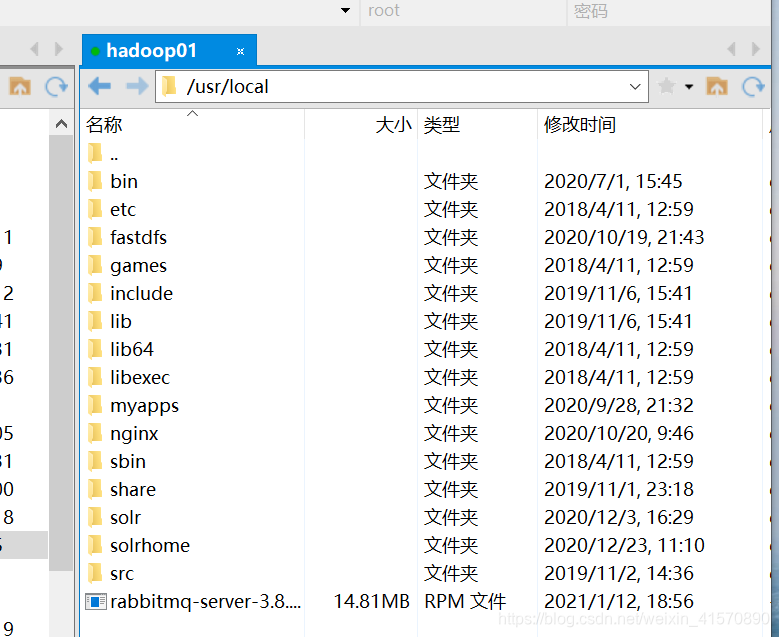Image resolution: width=779 pixels, height=637 pixels.
Task: Click the date 2019/11/1, 23:18
Action: 619,489
